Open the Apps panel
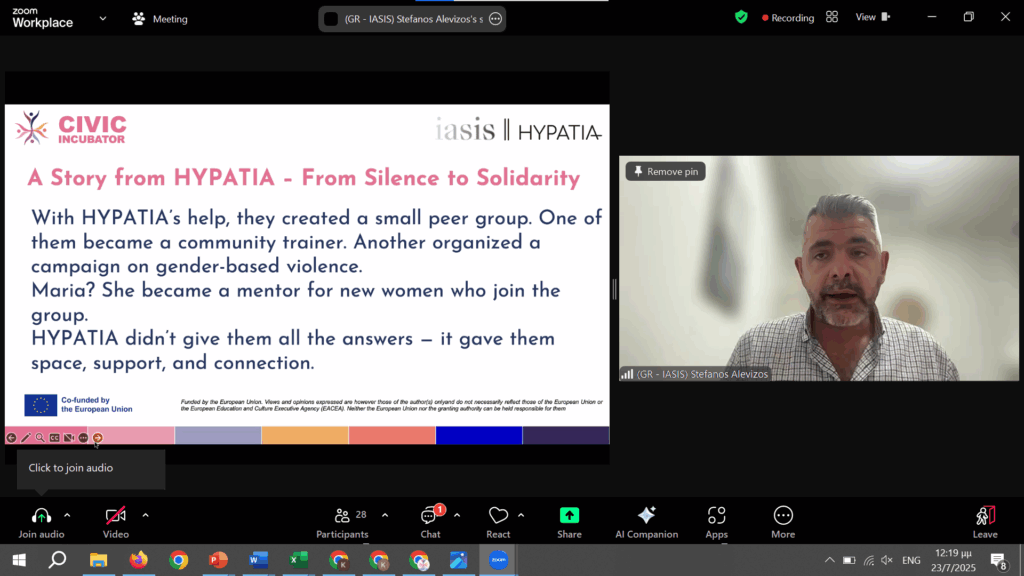The height and width of the screenshot is (576, 1024). [716, 516]
